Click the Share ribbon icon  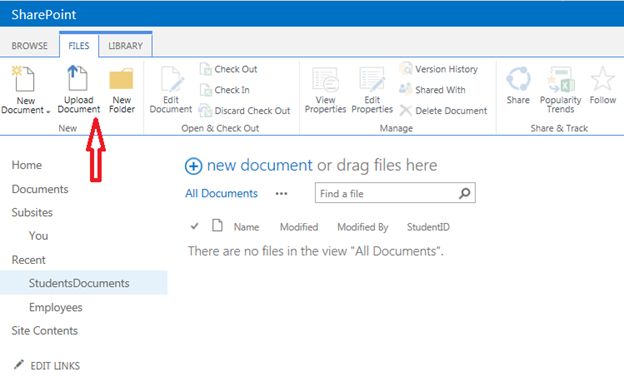[x=518, y=79]
